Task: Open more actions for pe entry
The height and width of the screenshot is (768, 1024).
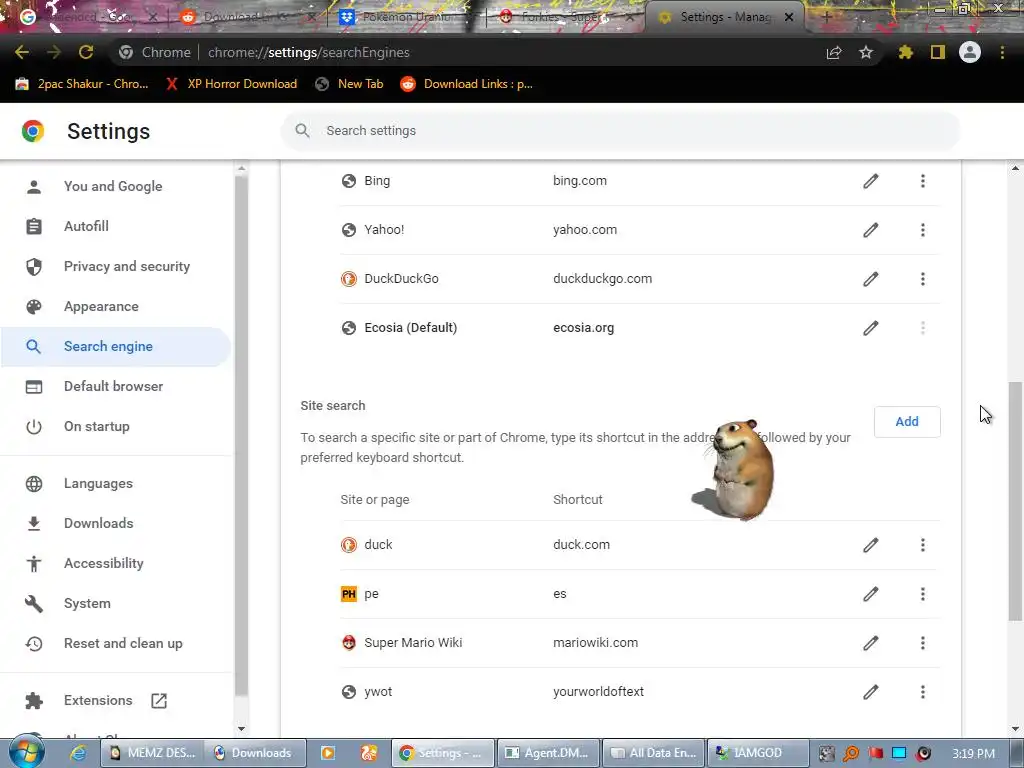Action: coord(923,594)
